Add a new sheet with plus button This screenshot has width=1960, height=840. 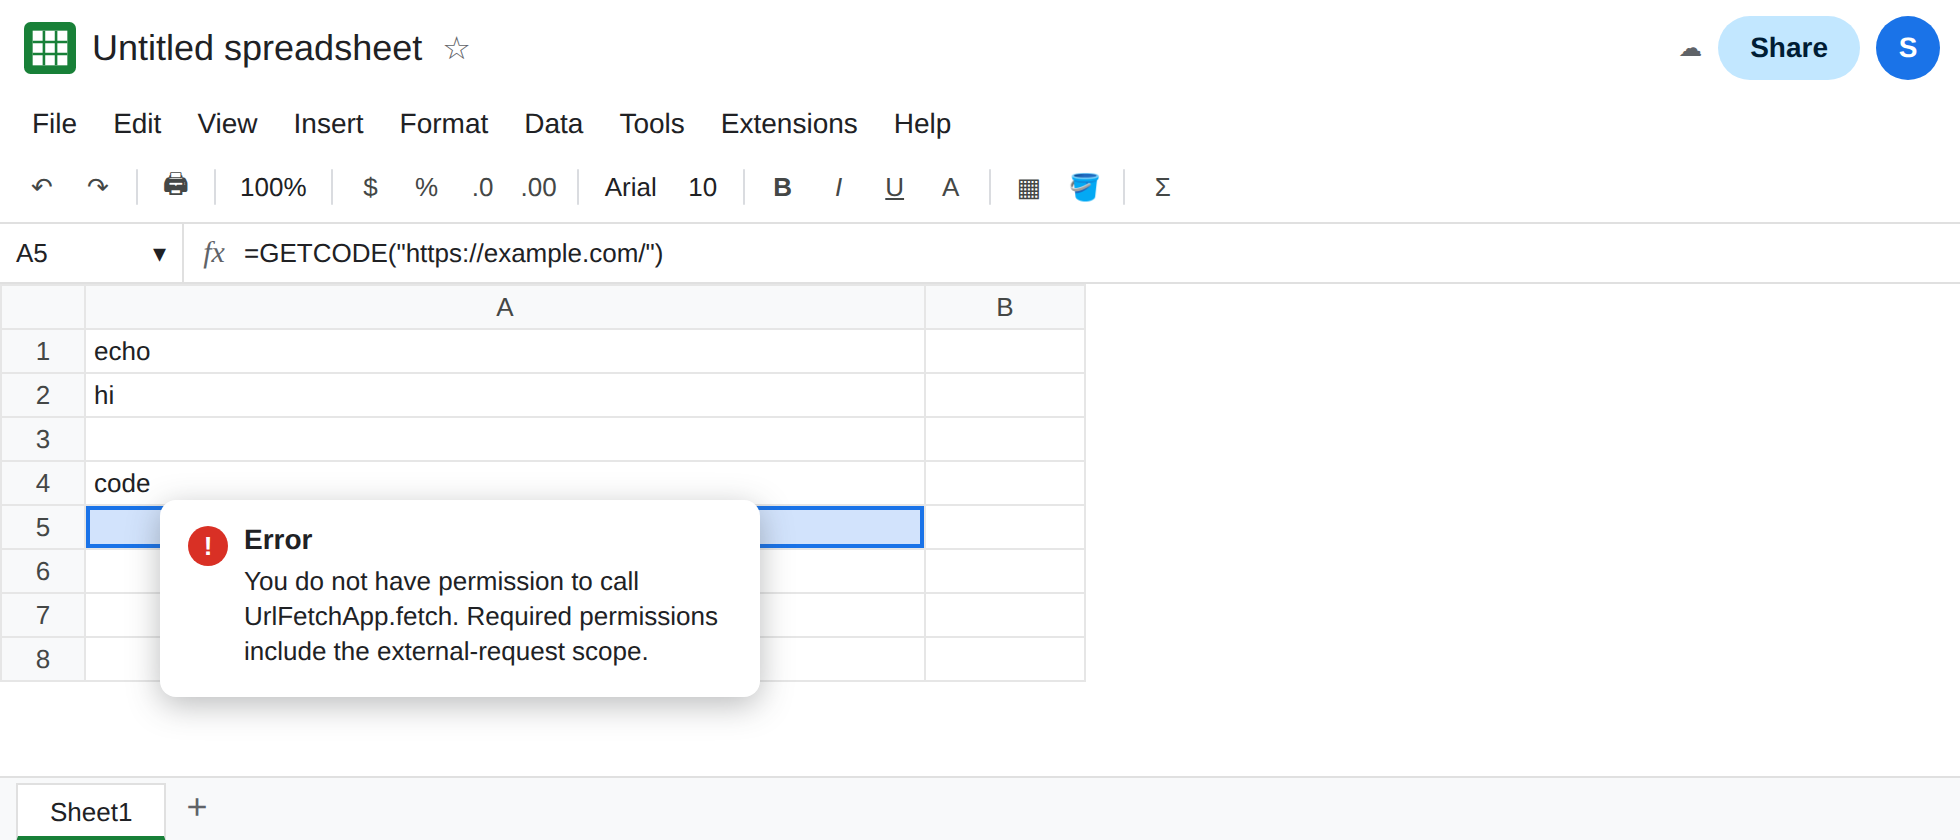(x=197, y=807)
